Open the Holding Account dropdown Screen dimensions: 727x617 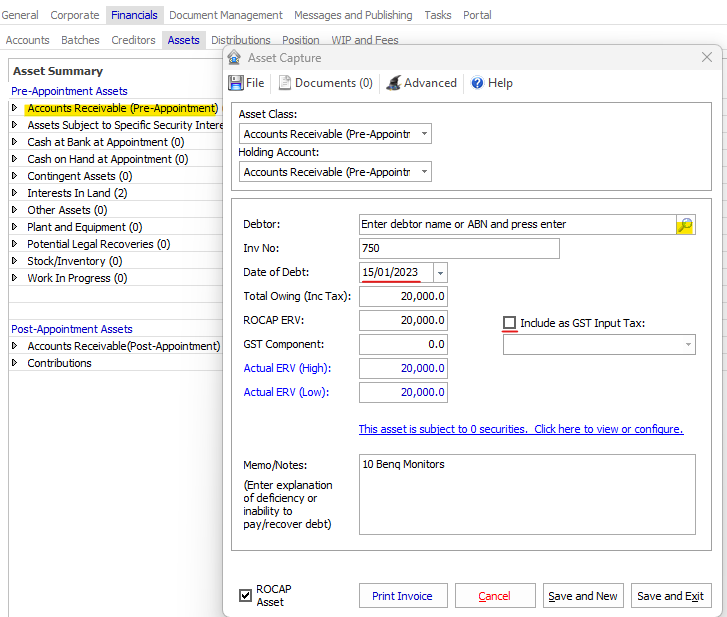point(425,172)
